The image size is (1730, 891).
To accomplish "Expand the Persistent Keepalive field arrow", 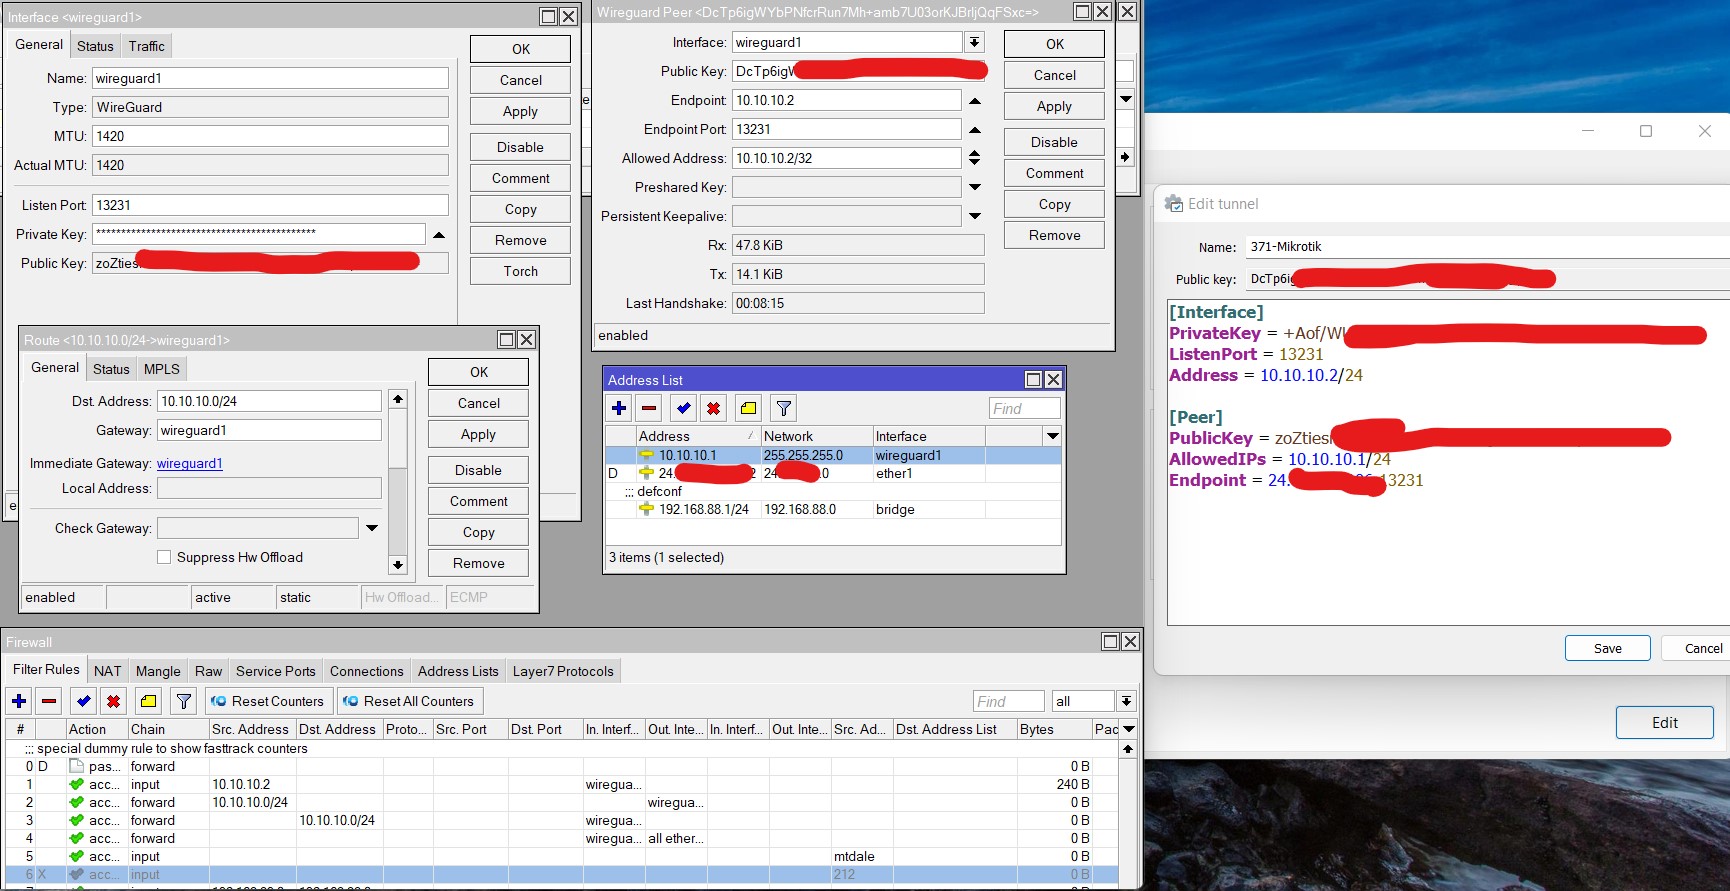I will coord(975,216).
